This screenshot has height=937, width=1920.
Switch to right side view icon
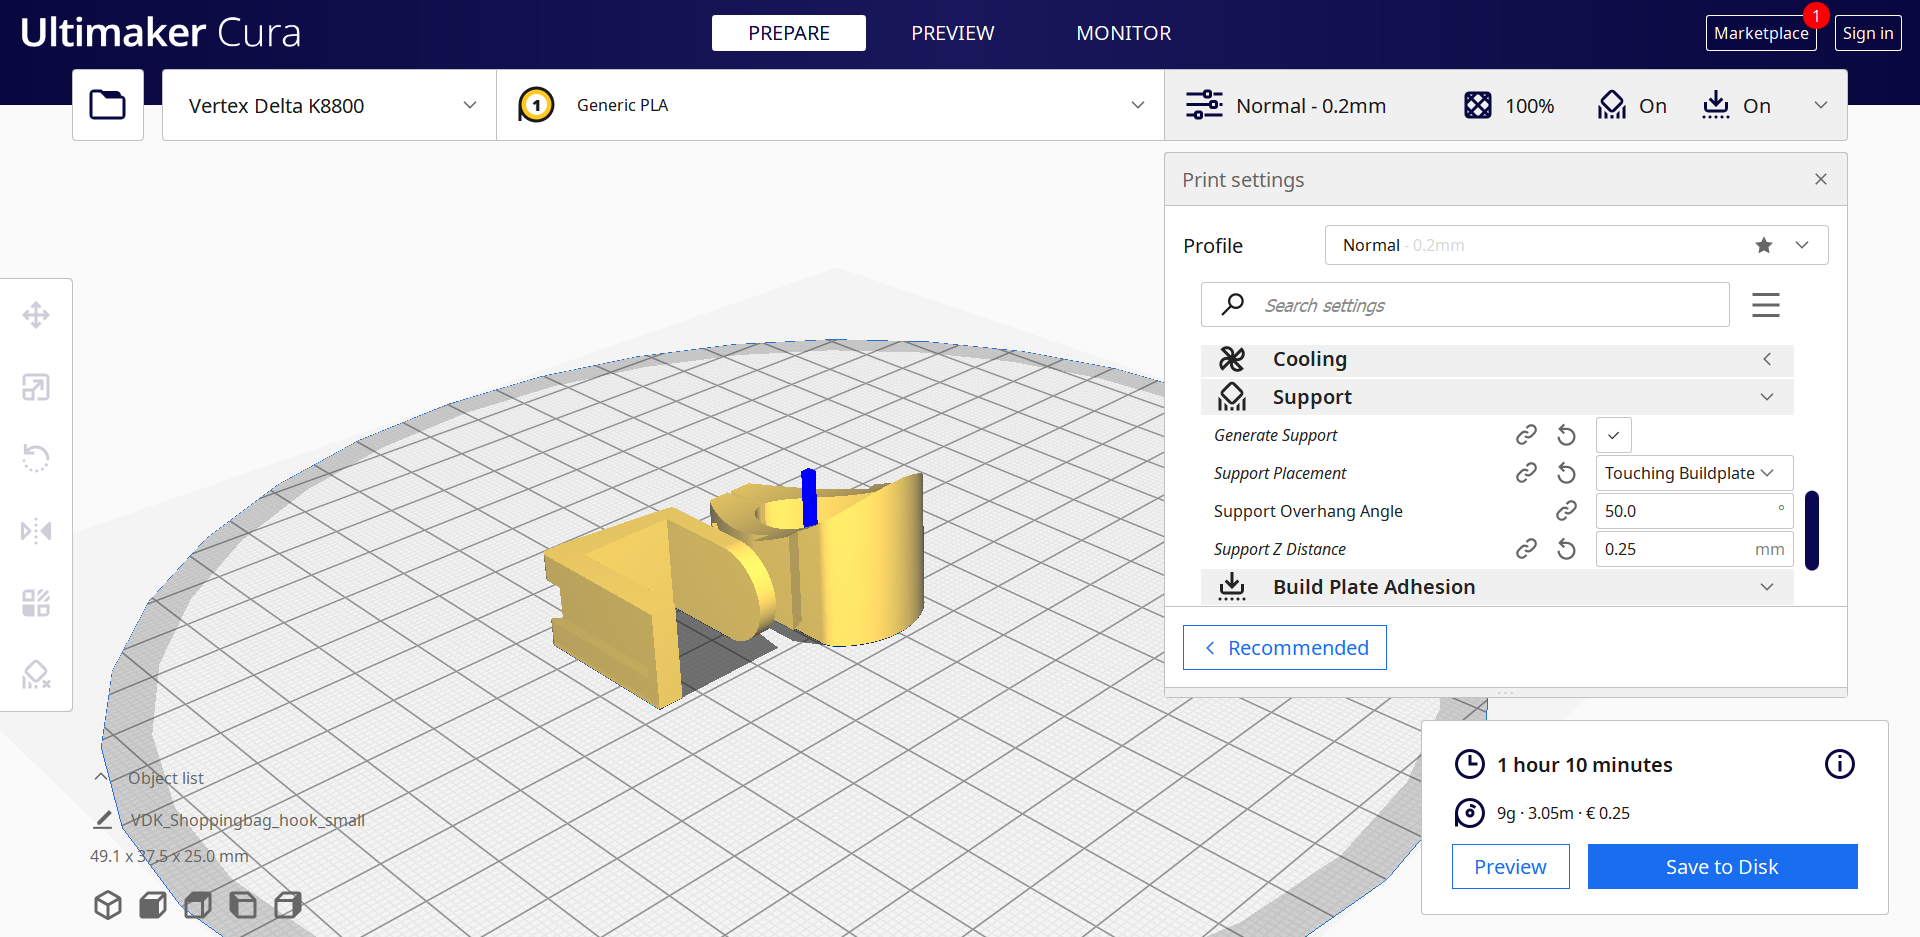pyautogui.click(x=288, y=905)
